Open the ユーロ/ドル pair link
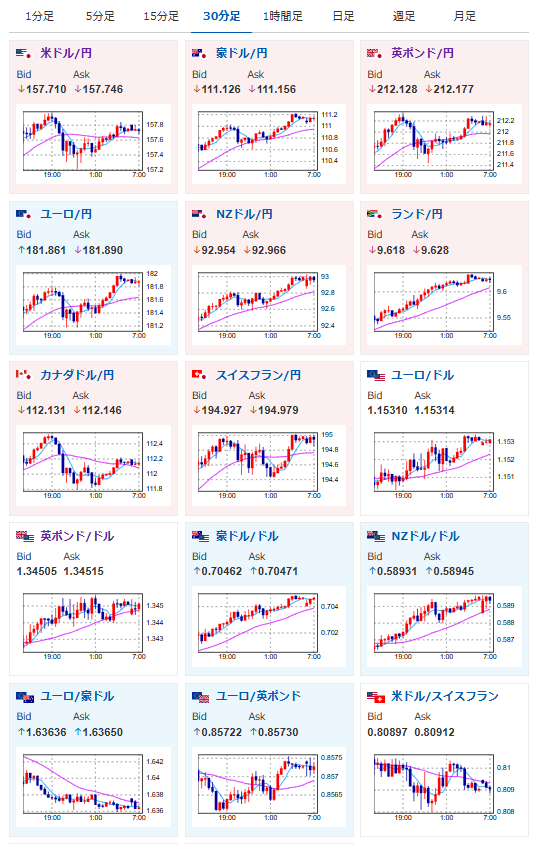This screenshot has width=539, height=844. [422, 375]
